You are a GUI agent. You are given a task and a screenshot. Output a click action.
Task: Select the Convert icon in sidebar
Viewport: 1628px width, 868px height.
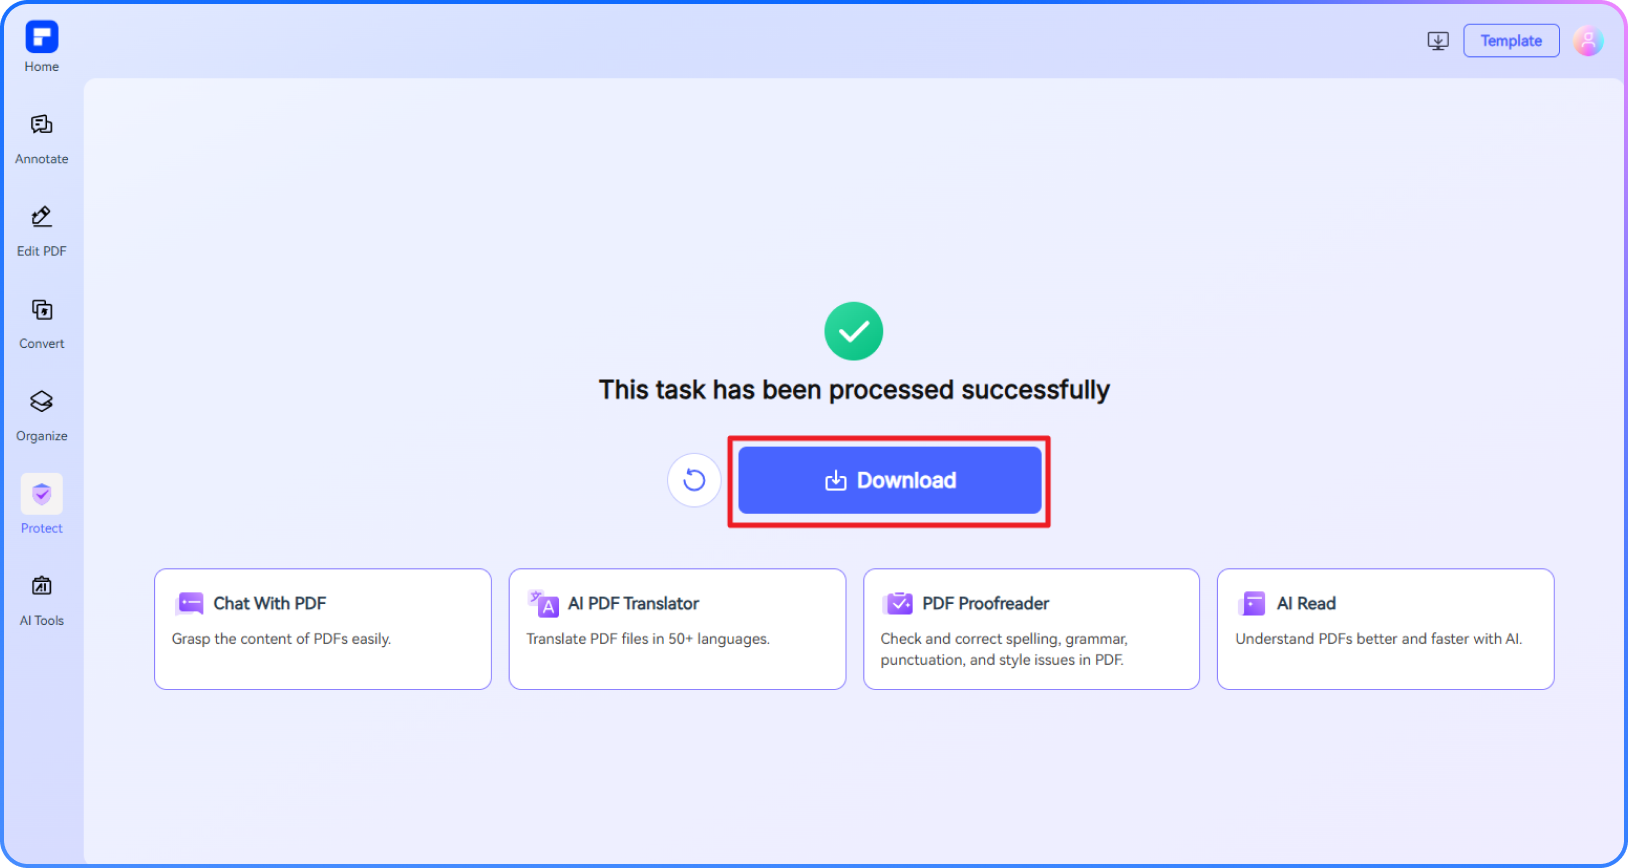pyautogui.click(x=42, y=310)
